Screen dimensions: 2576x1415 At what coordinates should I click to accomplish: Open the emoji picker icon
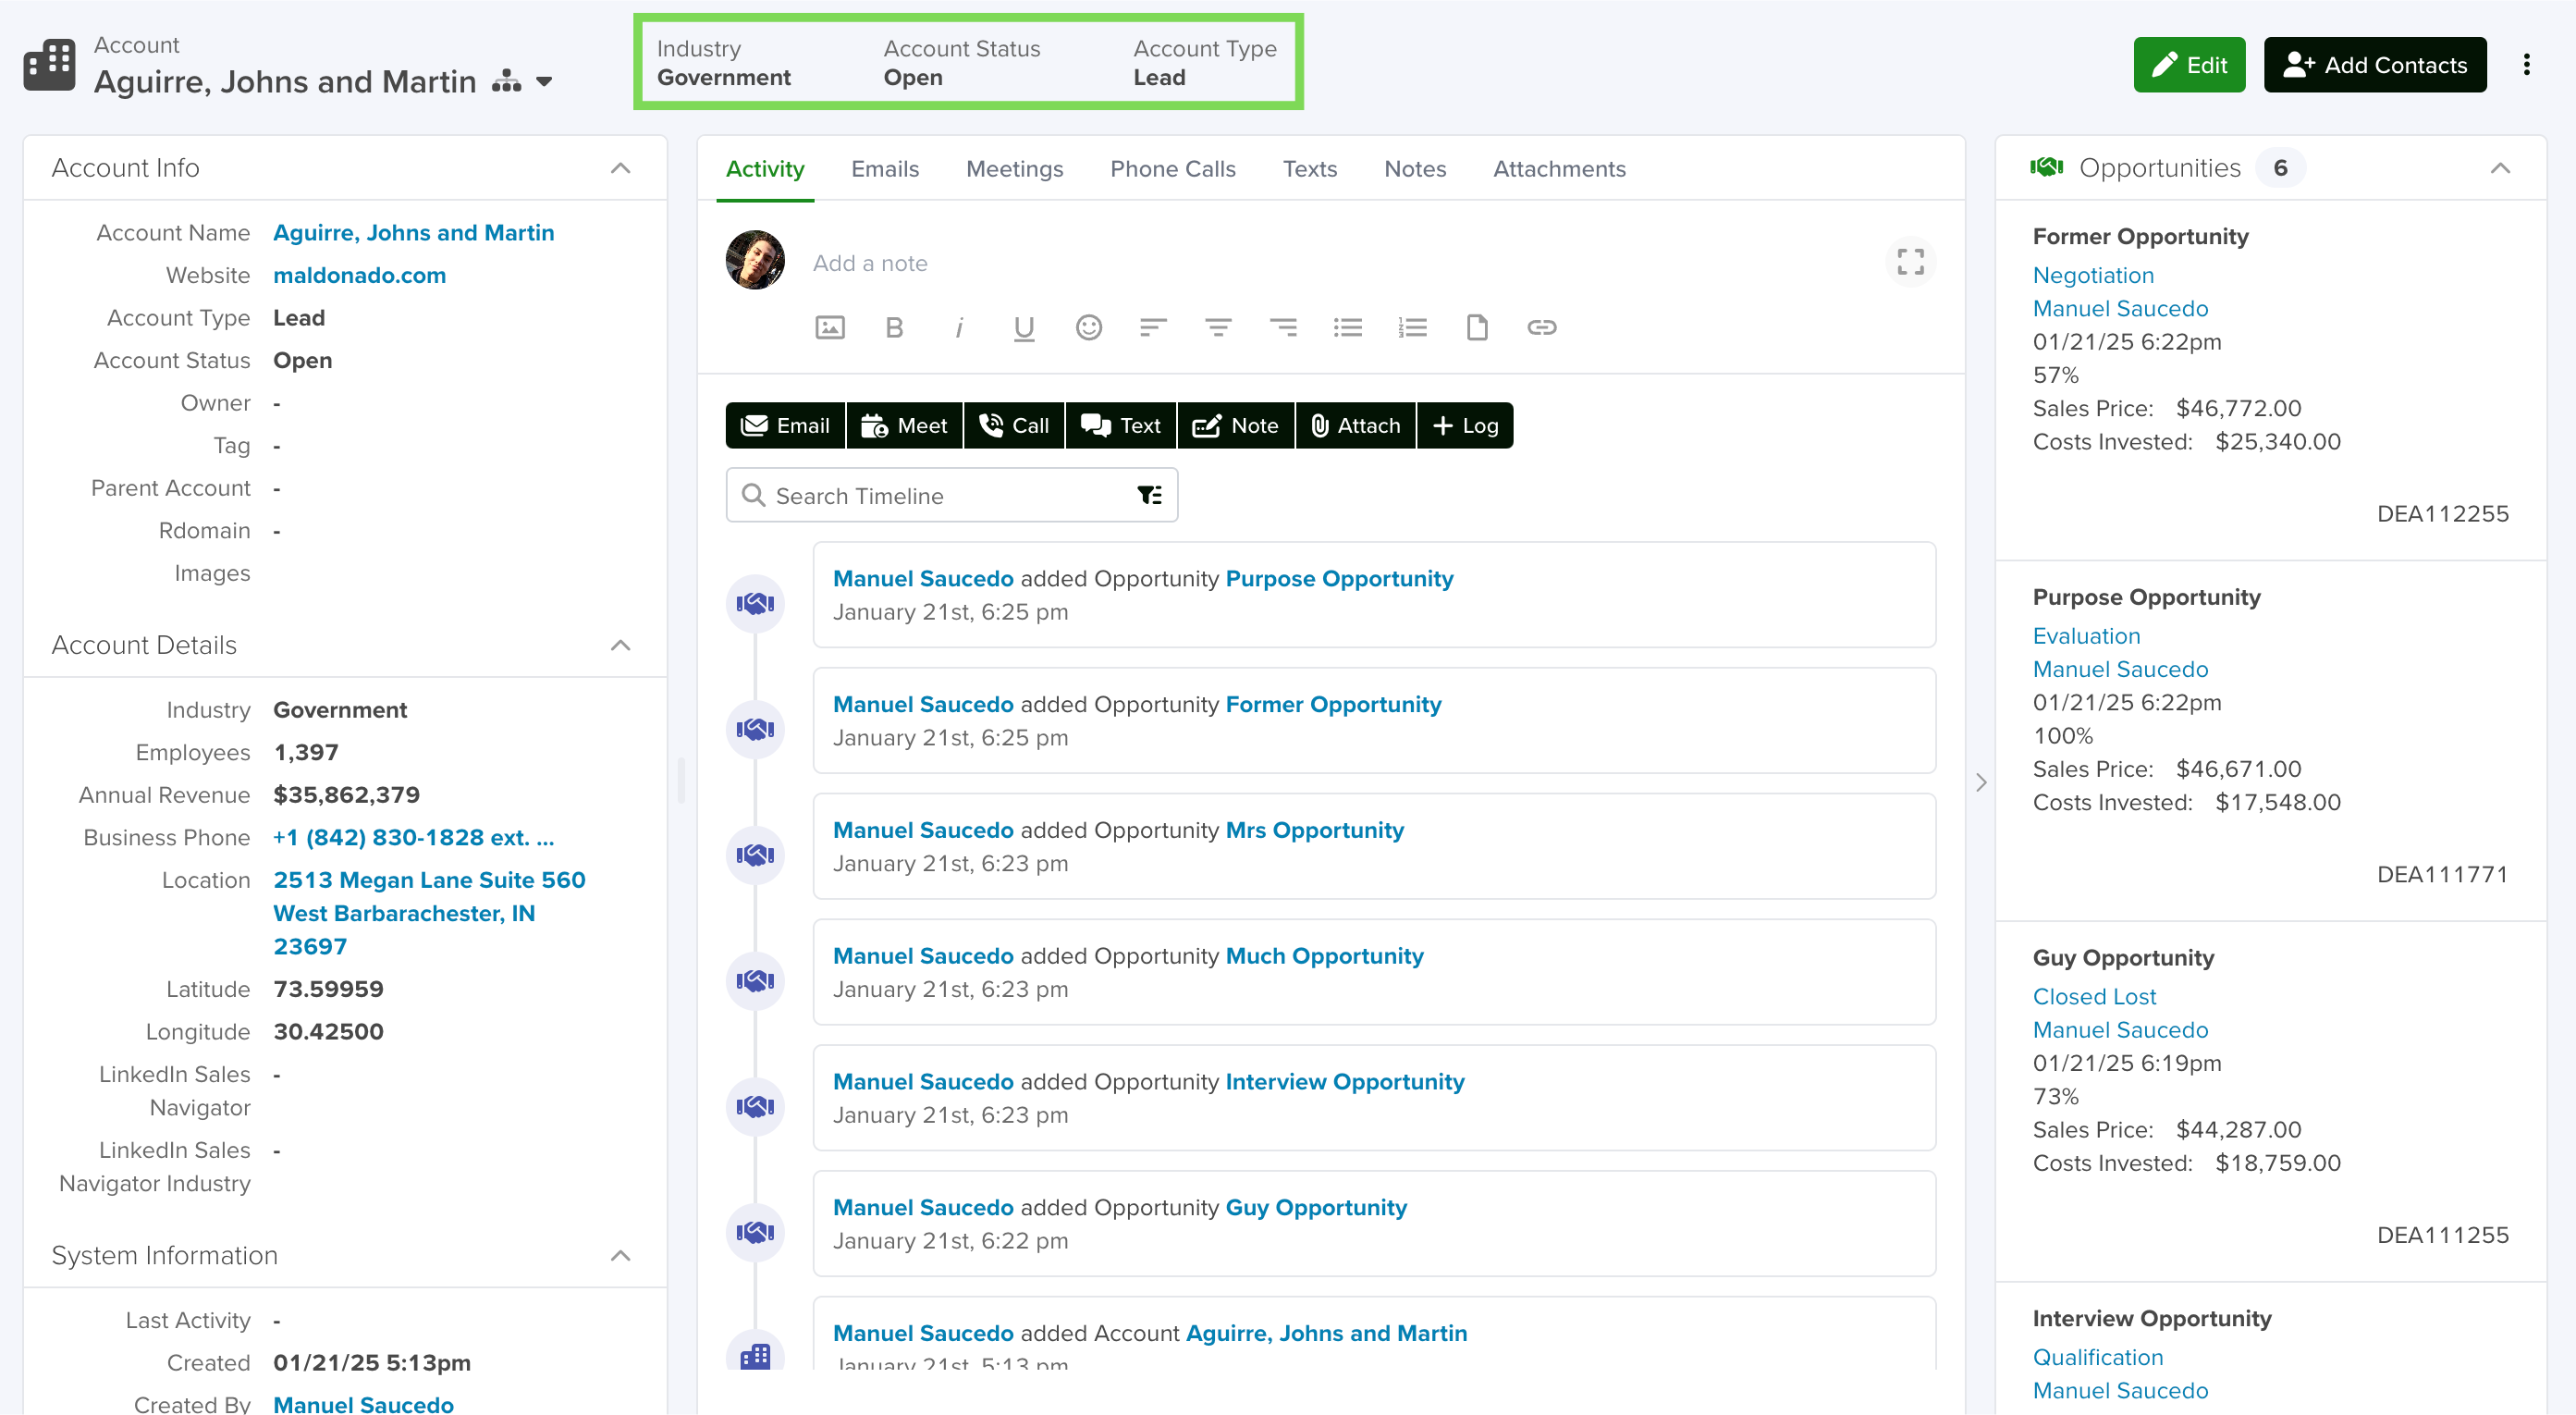click(x=1088, y=327)
